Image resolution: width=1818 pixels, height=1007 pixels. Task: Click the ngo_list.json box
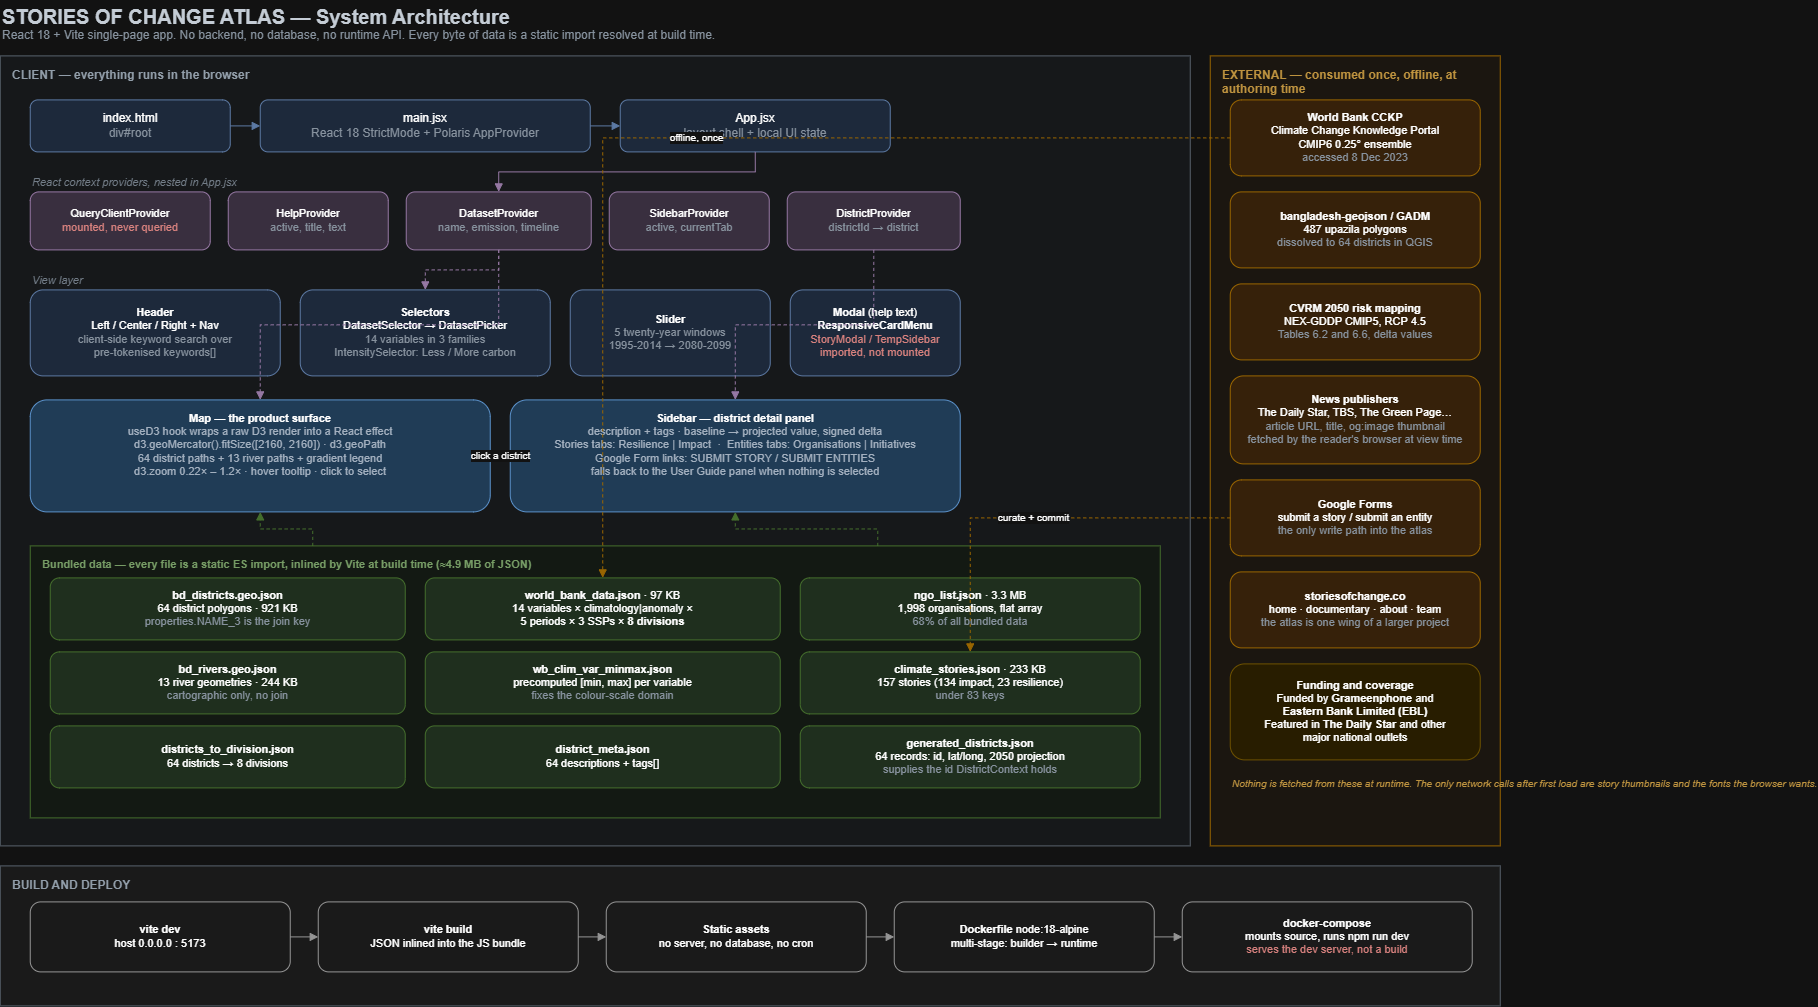coord(970,609)
